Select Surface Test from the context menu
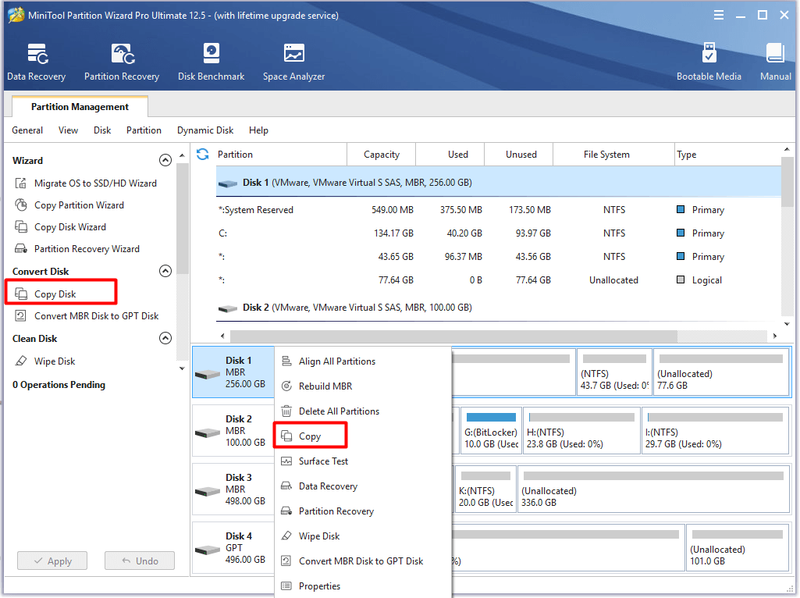The width and height of the screenshot is (800, 598). pyautogui.click(x=323, y=461)
